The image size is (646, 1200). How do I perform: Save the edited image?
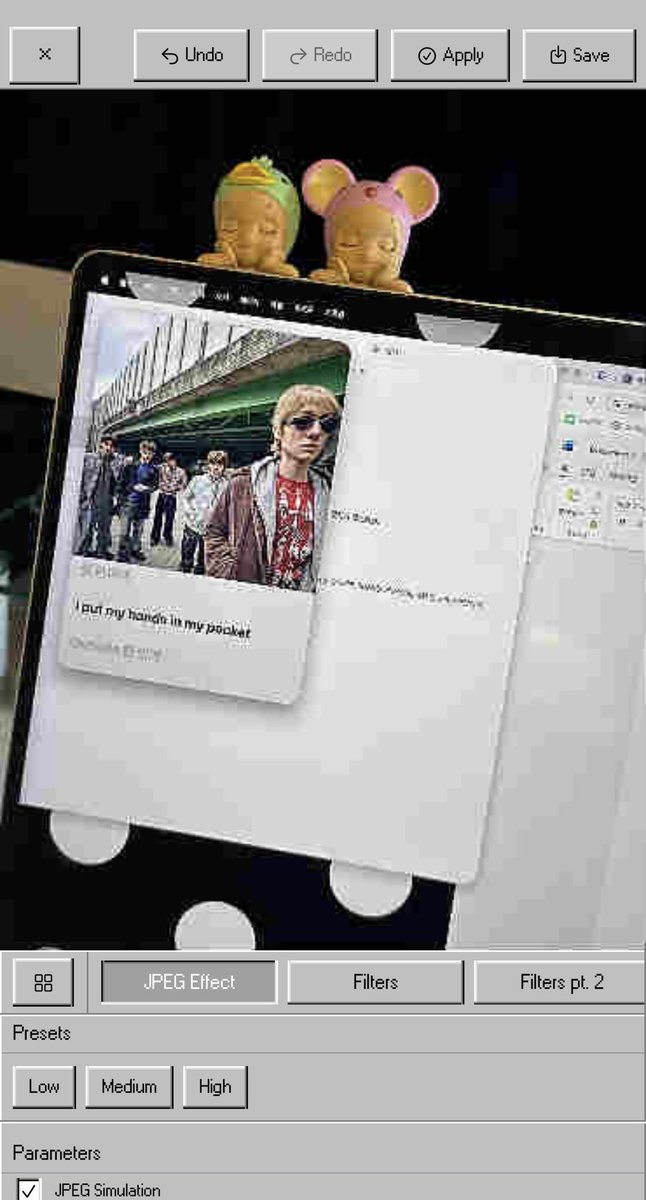coord(579,55)
